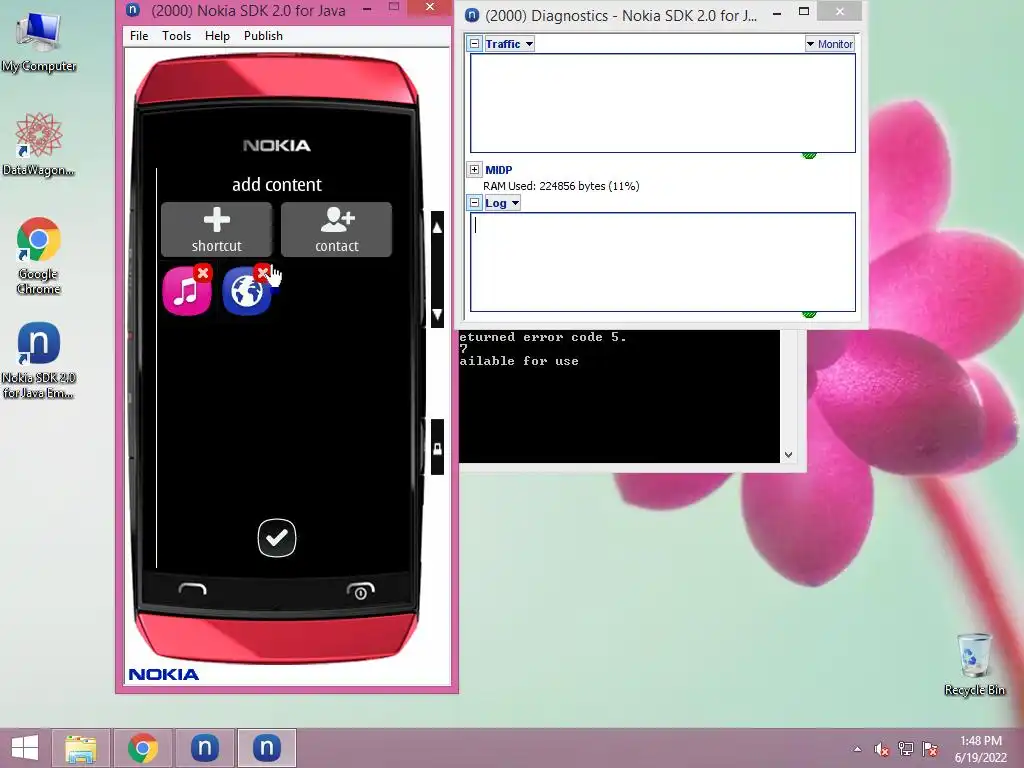
Task: Minimize the Nokia SDK emulator window
Action: click(368, 8)
